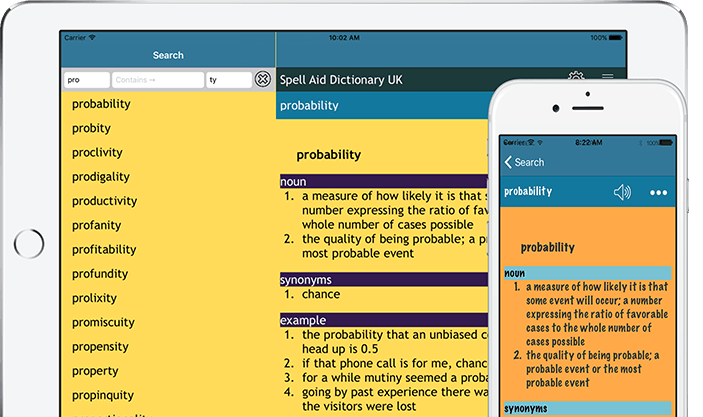703x417 pixels.
Task: Select 'profundity' in word list
Action: coord(100,274)
